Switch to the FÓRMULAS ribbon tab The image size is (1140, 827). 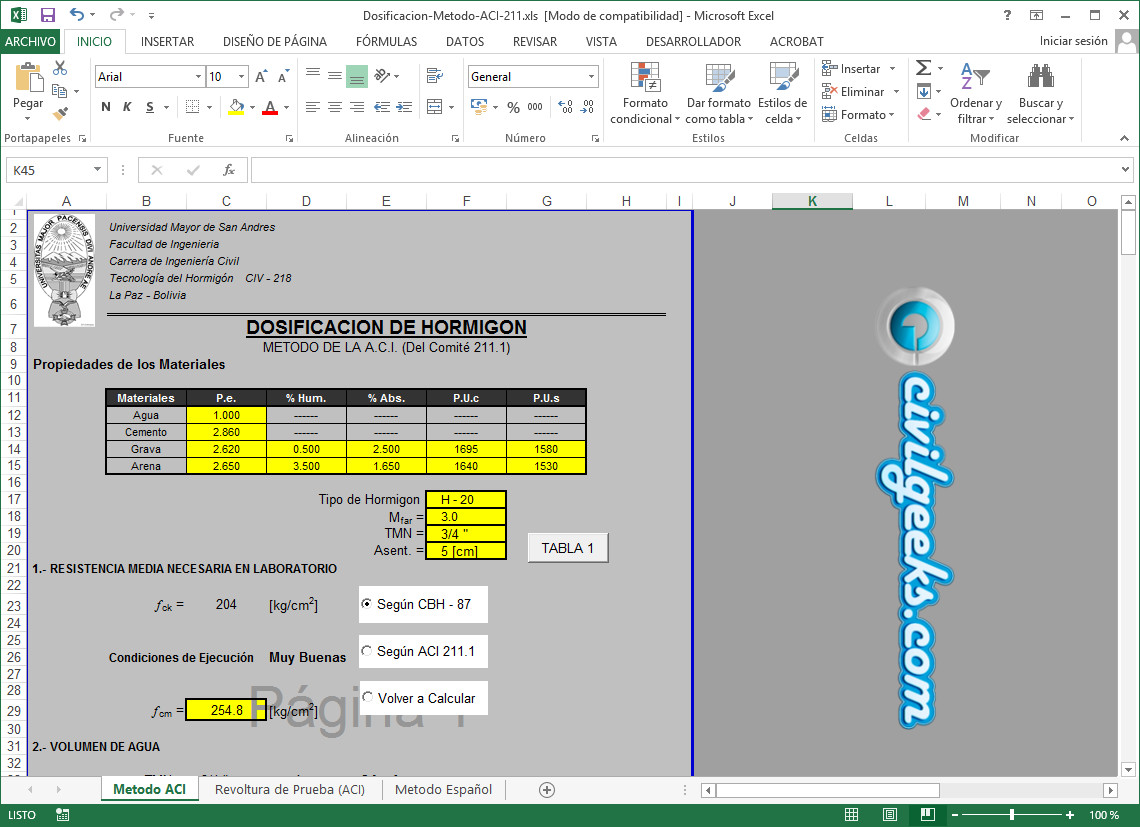click(386, 42)
